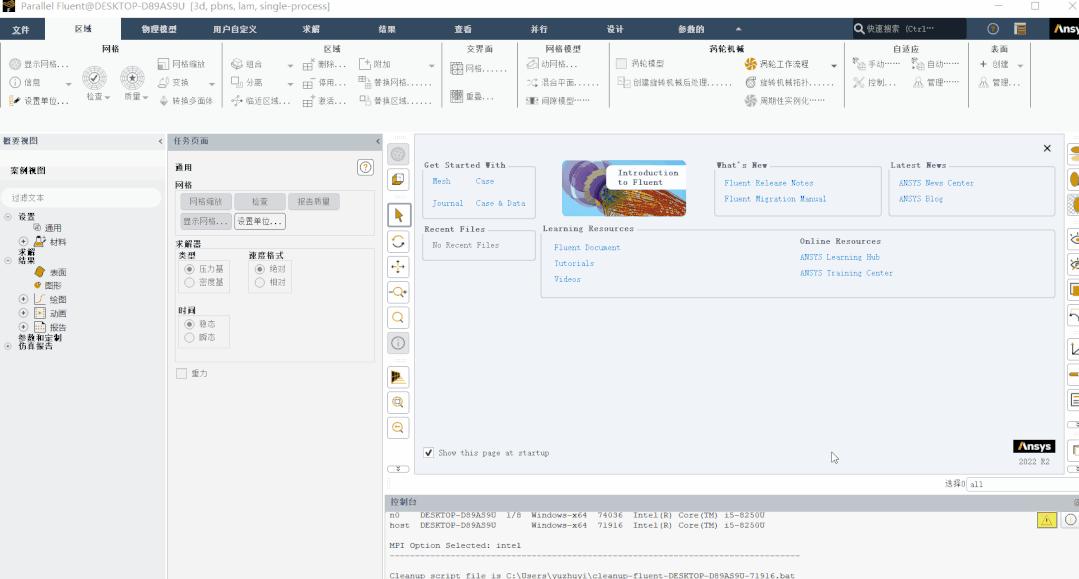Screen dimensions: 1079x579
Task: Collapse the 设置 tree node
Action: pyautogui.click(x=8, y=217)
